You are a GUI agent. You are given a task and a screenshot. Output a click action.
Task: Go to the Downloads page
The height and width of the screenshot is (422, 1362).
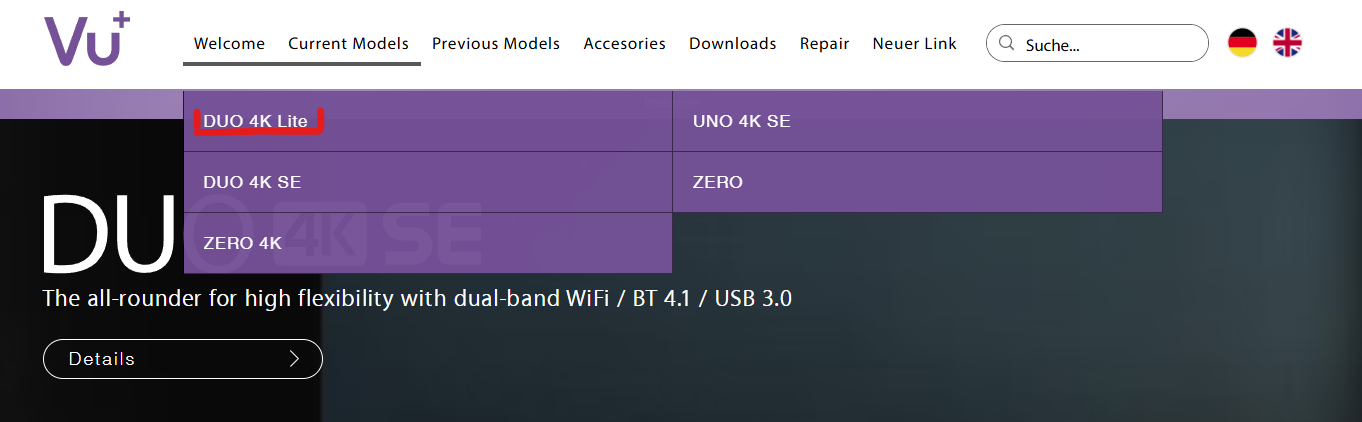point(732,44)
